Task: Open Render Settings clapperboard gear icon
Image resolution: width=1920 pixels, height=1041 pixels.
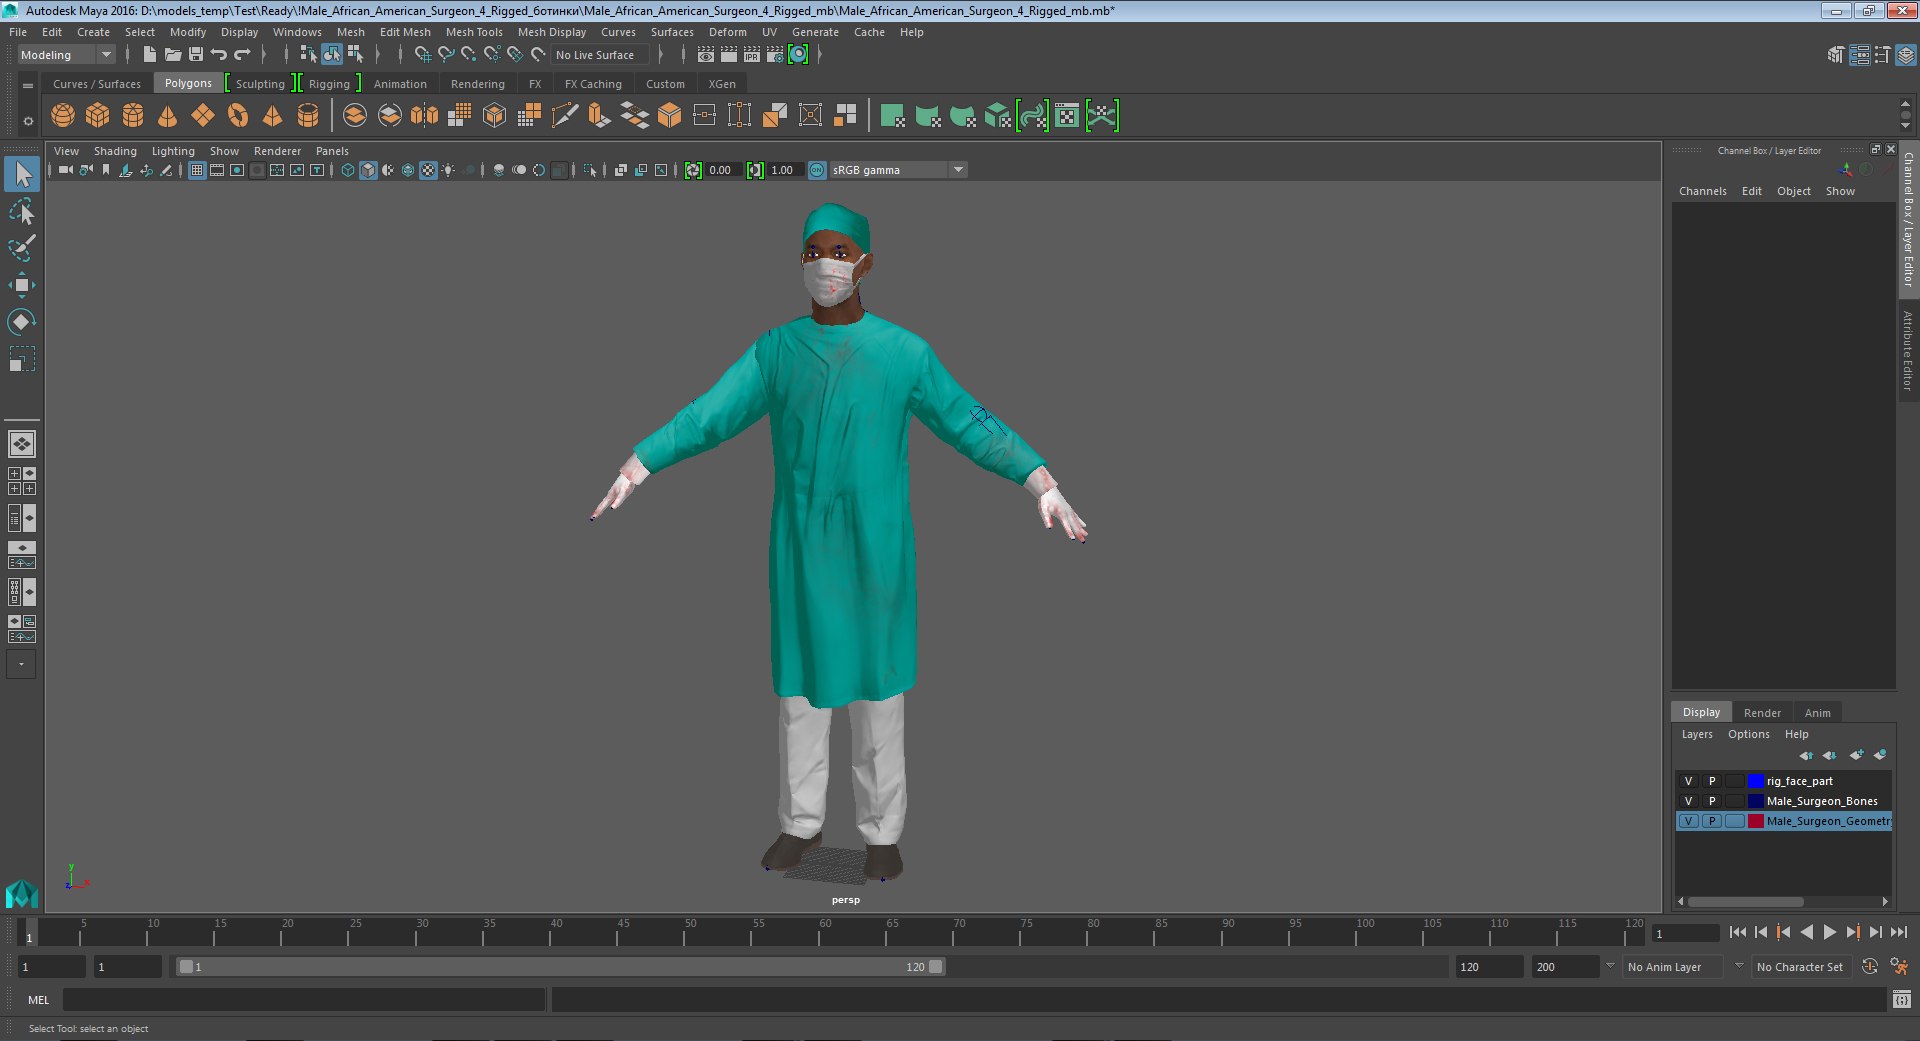Action: [775, 55]
